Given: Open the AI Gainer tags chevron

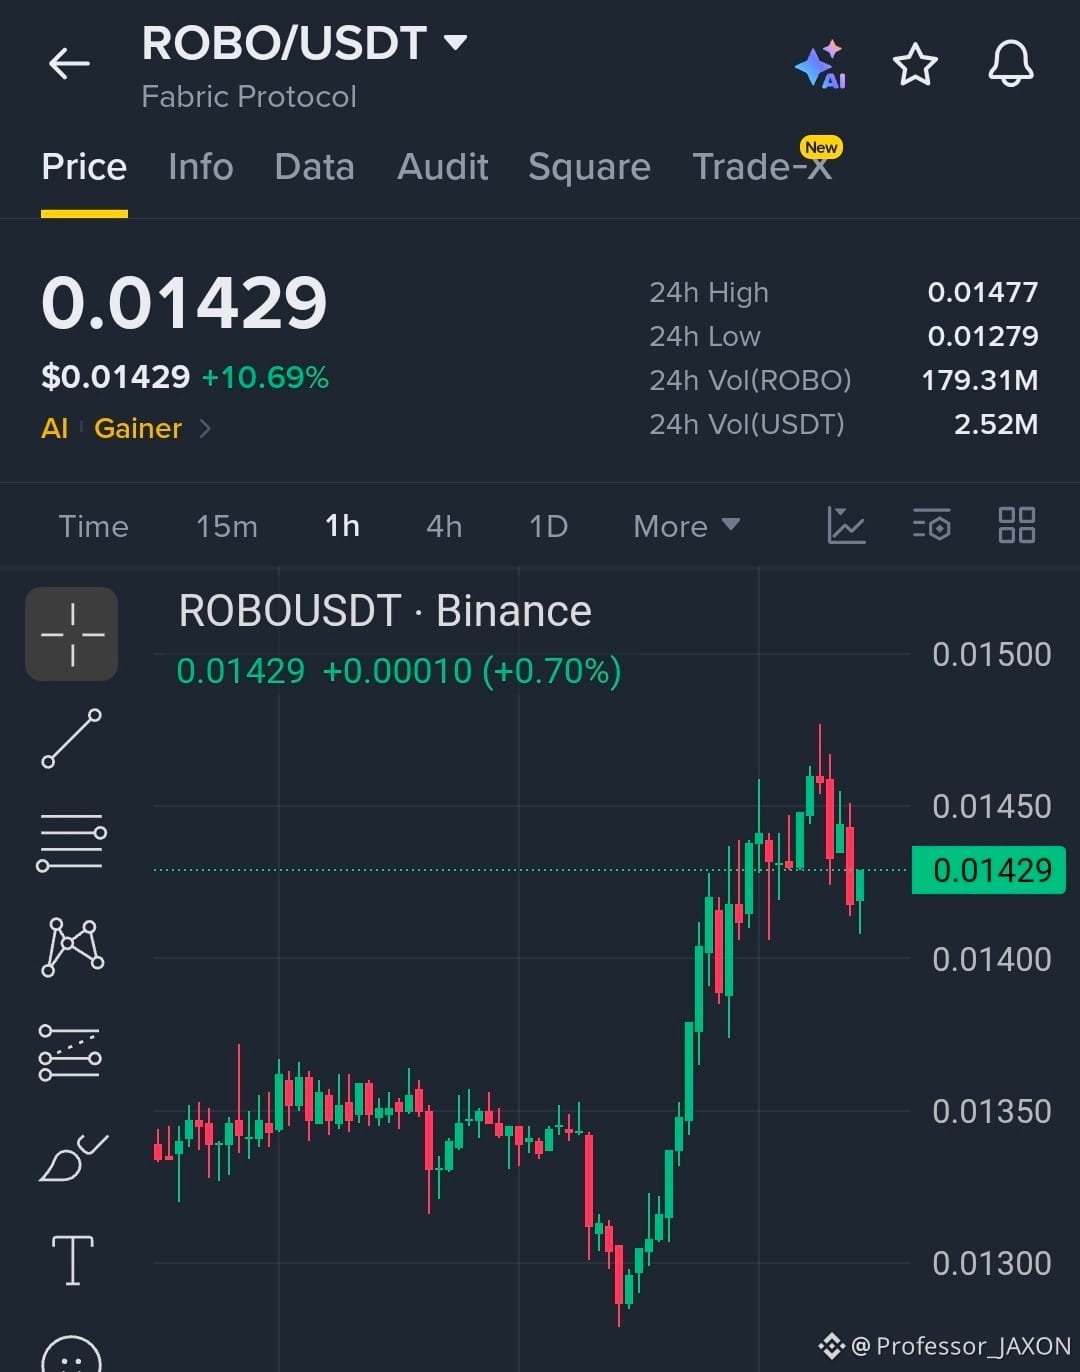Looking at the screenshot, I should 205,429.
